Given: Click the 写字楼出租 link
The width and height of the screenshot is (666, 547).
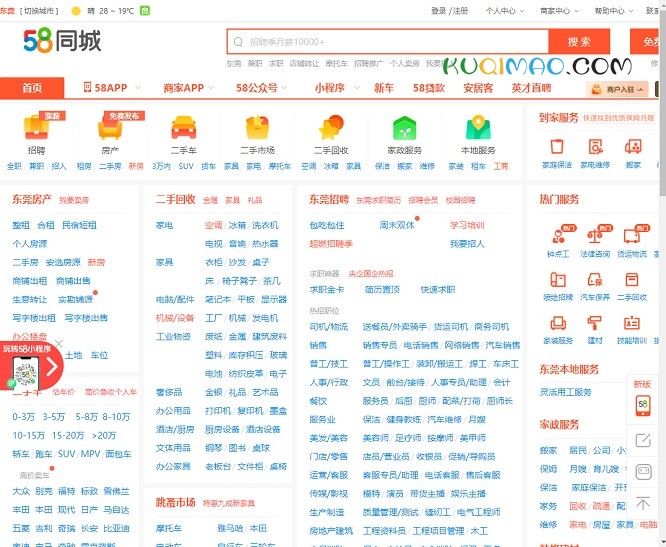Looking at the screenshot, I should pyautogui.click(x=34, y=318).
